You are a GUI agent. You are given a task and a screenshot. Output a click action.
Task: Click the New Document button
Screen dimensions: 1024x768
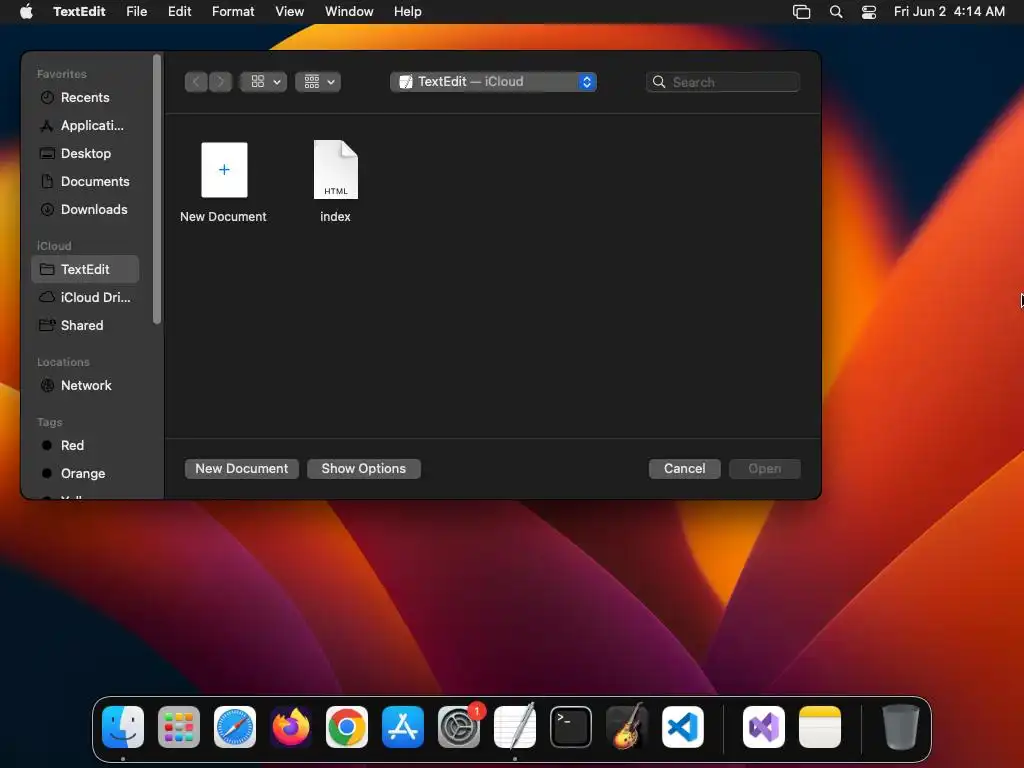242,468
